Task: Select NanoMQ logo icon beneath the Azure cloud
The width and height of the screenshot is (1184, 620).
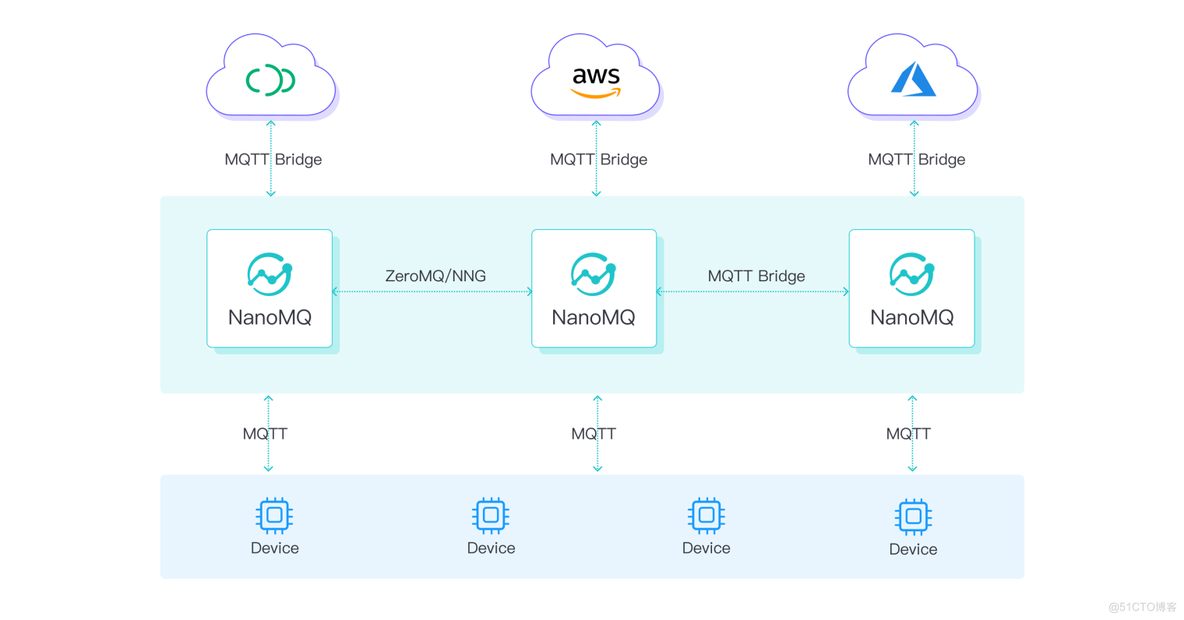Action: tap(912, 274)
